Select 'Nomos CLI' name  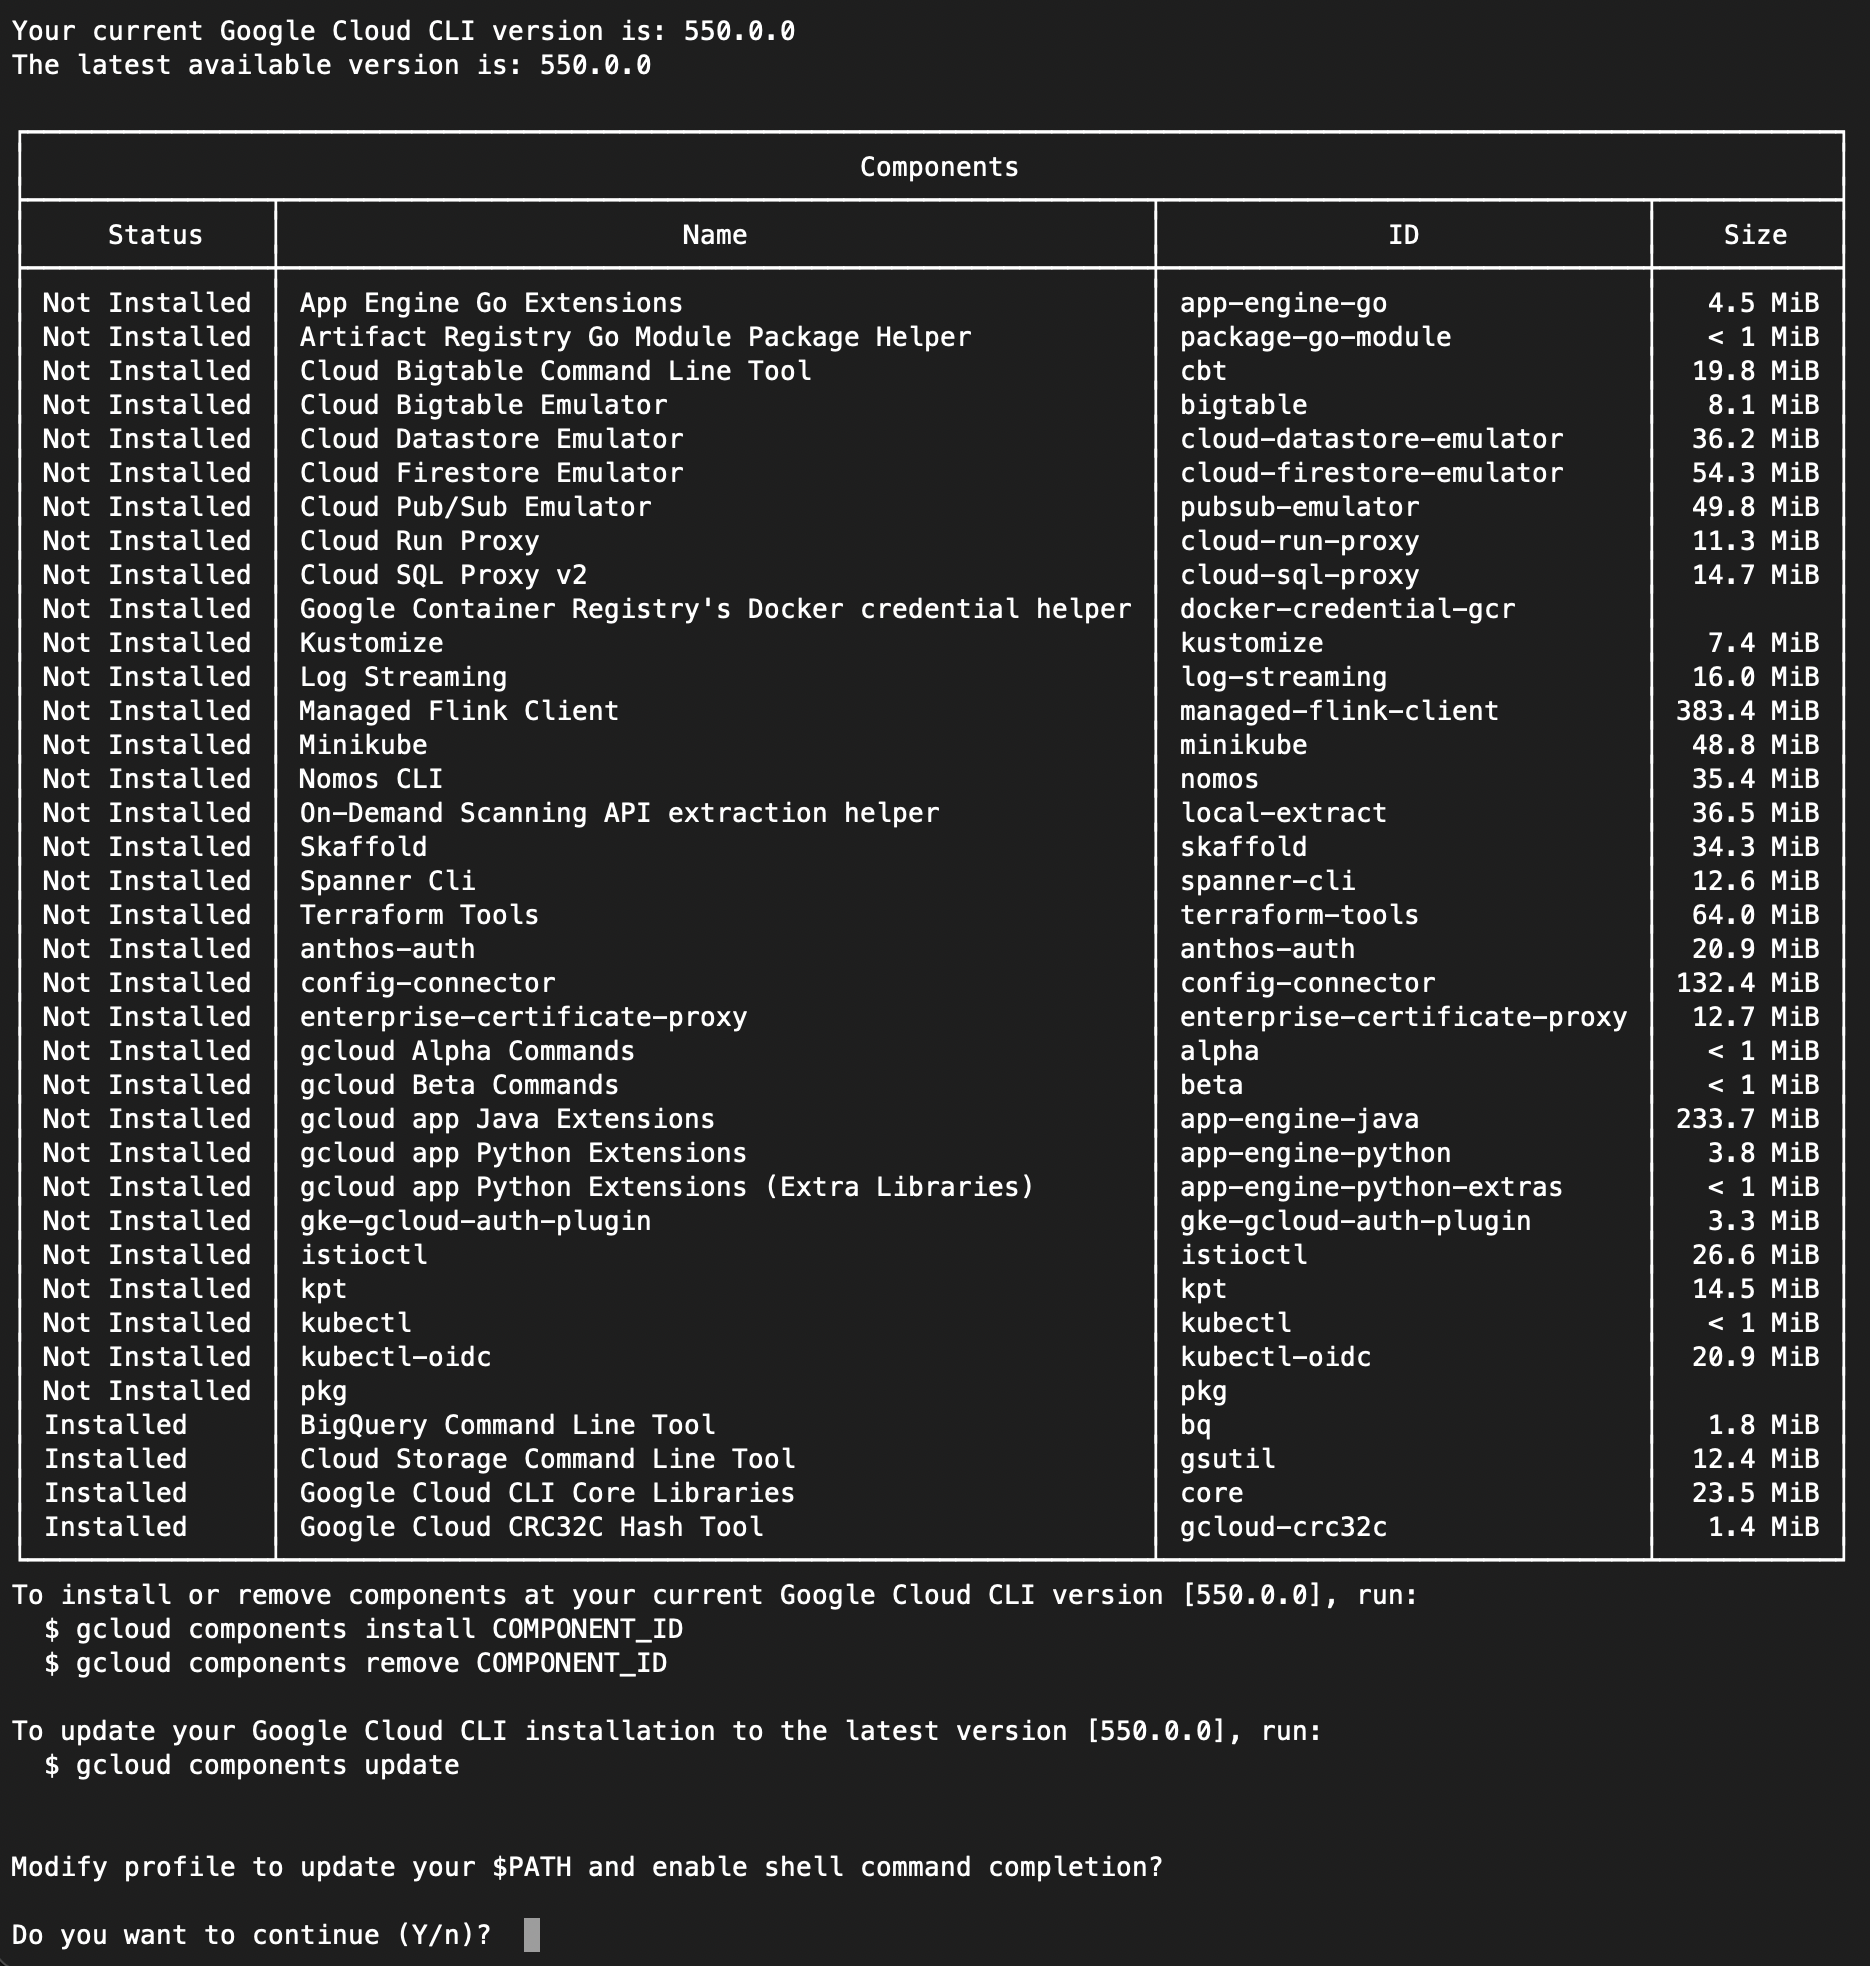[371, 779]
